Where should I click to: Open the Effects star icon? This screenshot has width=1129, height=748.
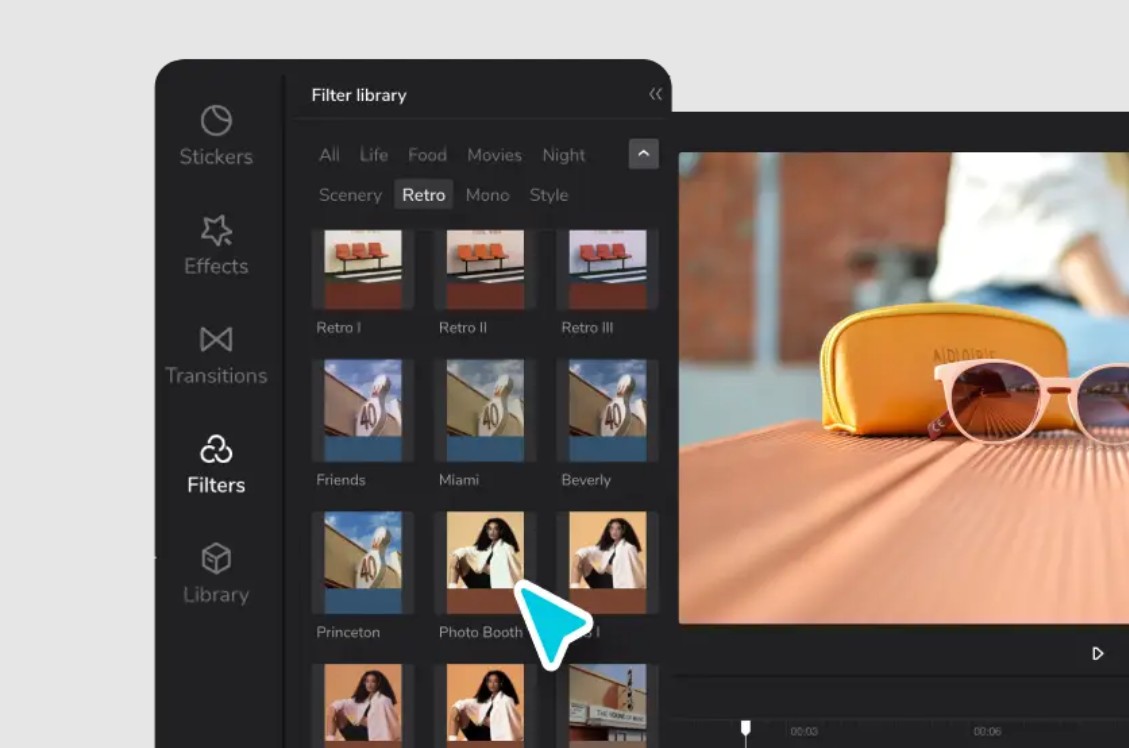216,230
